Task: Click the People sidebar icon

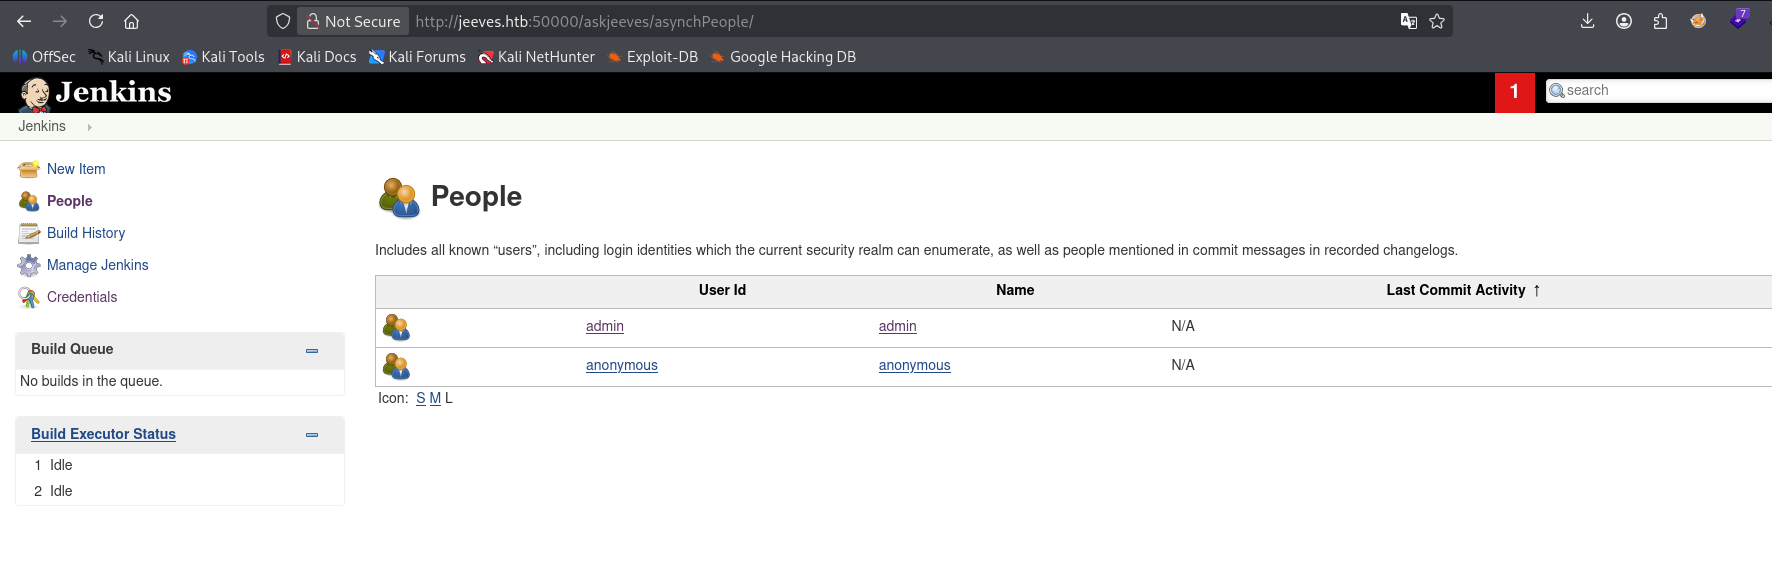Action: (29, 201)
